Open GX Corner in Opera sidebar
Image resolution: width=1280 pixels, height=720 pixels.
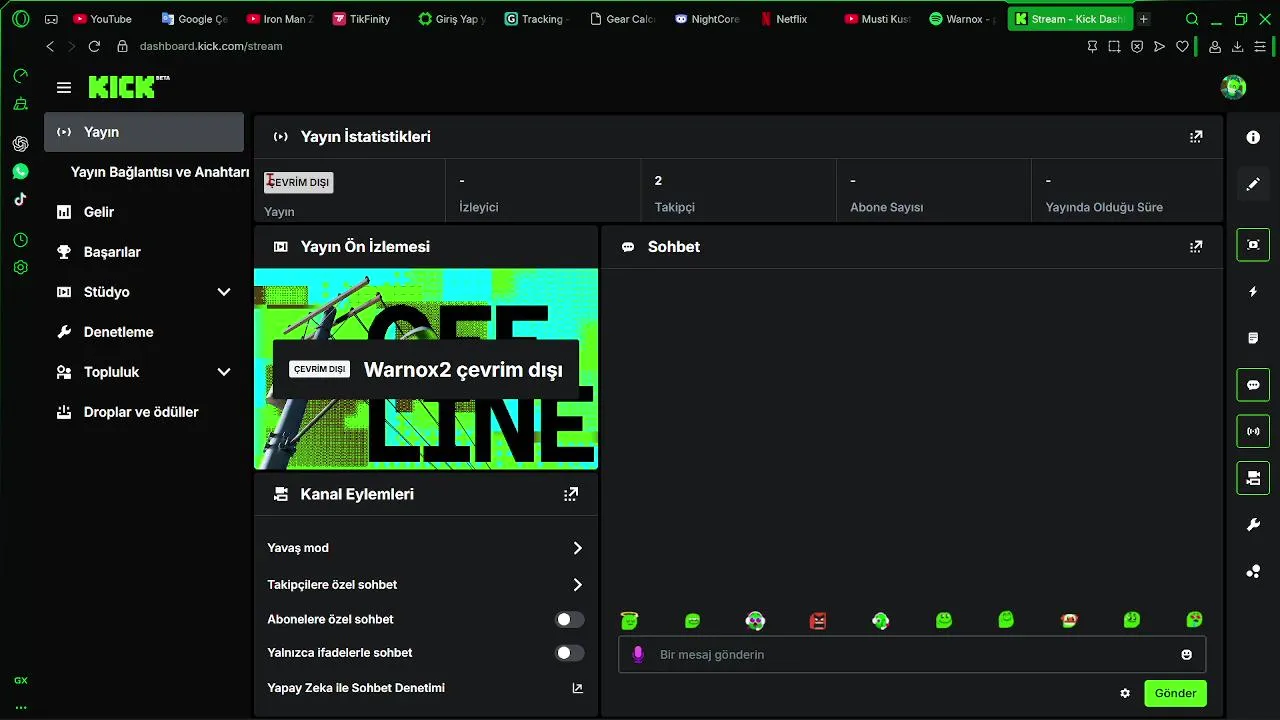click(20, 680)
